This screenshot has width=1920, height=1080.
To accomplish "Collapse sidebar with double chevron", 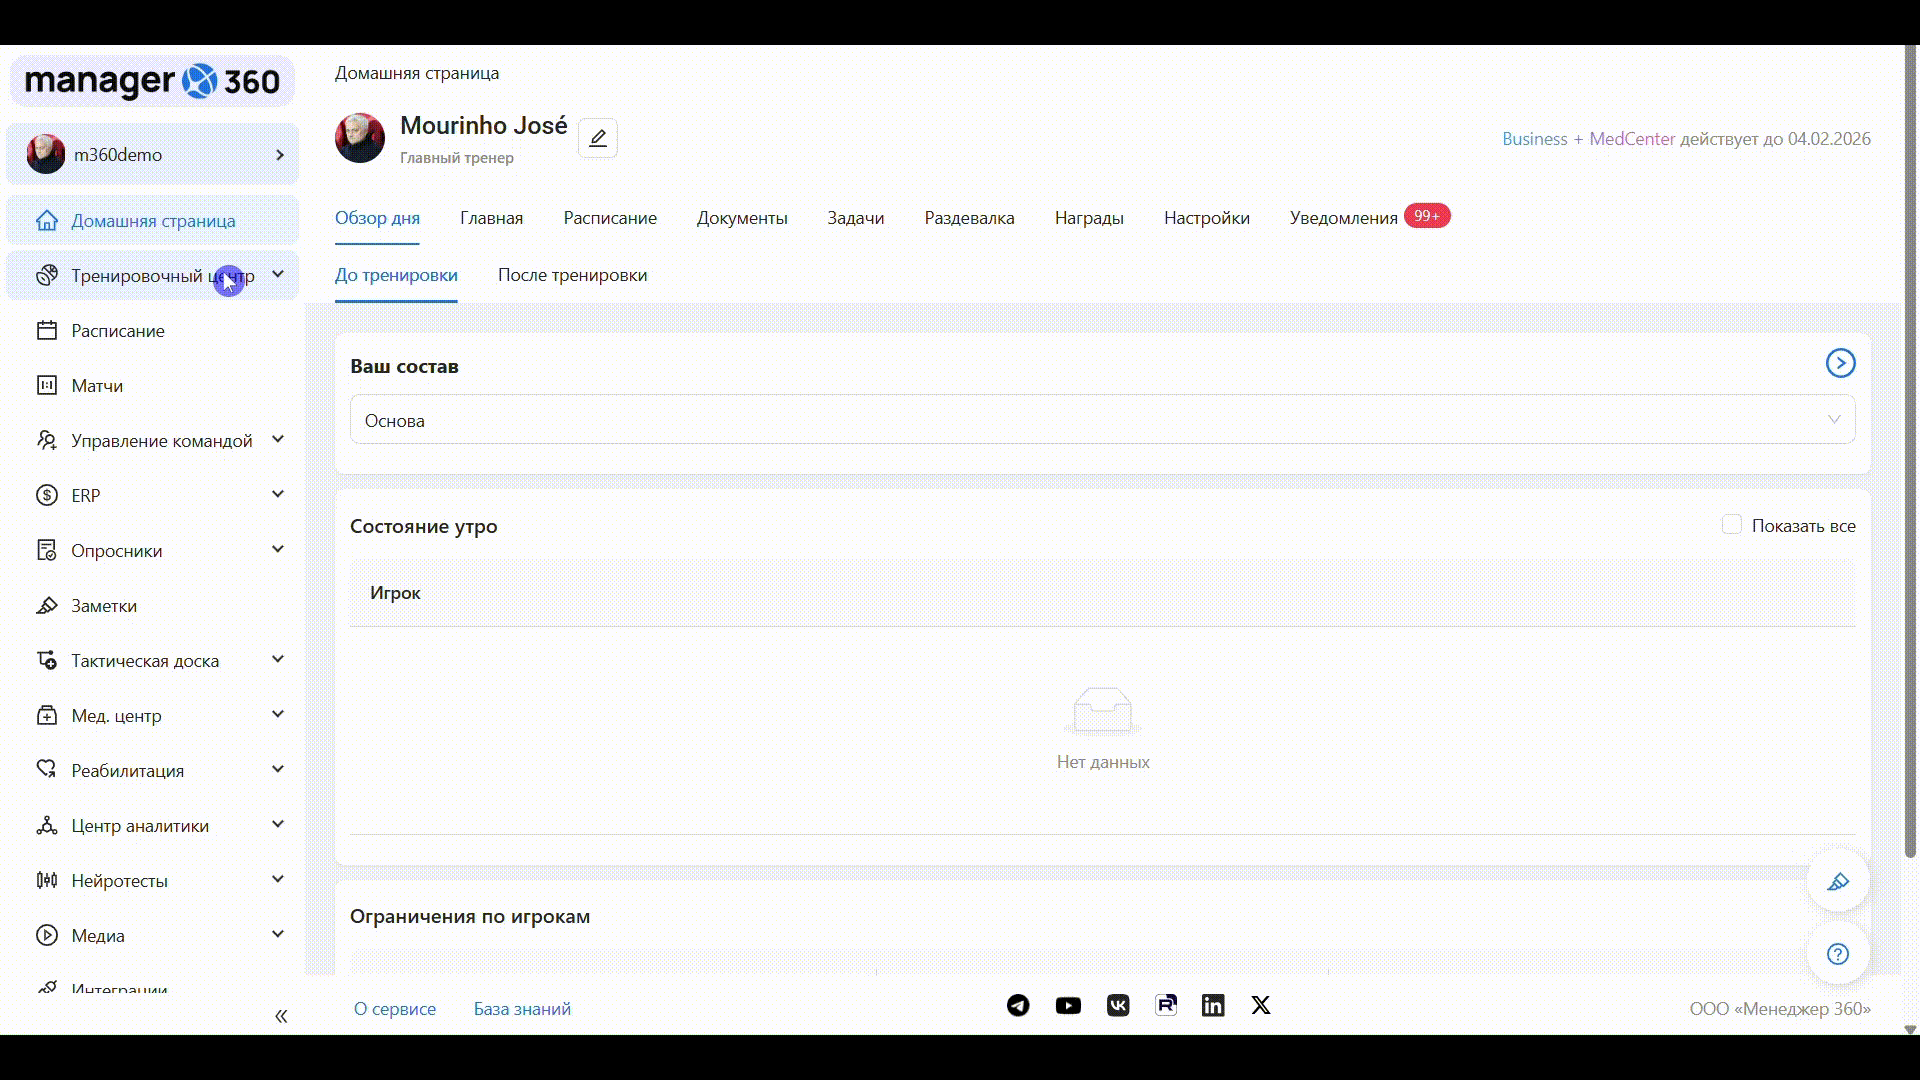I will (281, 1017).
